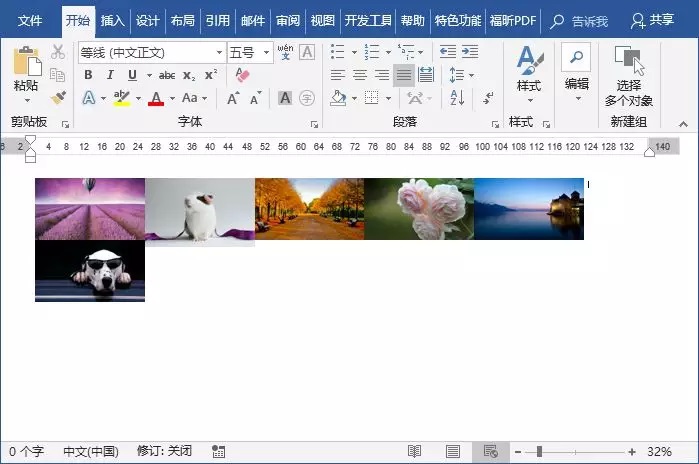
Task: Toggle Italic formatting
Action: tap(110, 75)
